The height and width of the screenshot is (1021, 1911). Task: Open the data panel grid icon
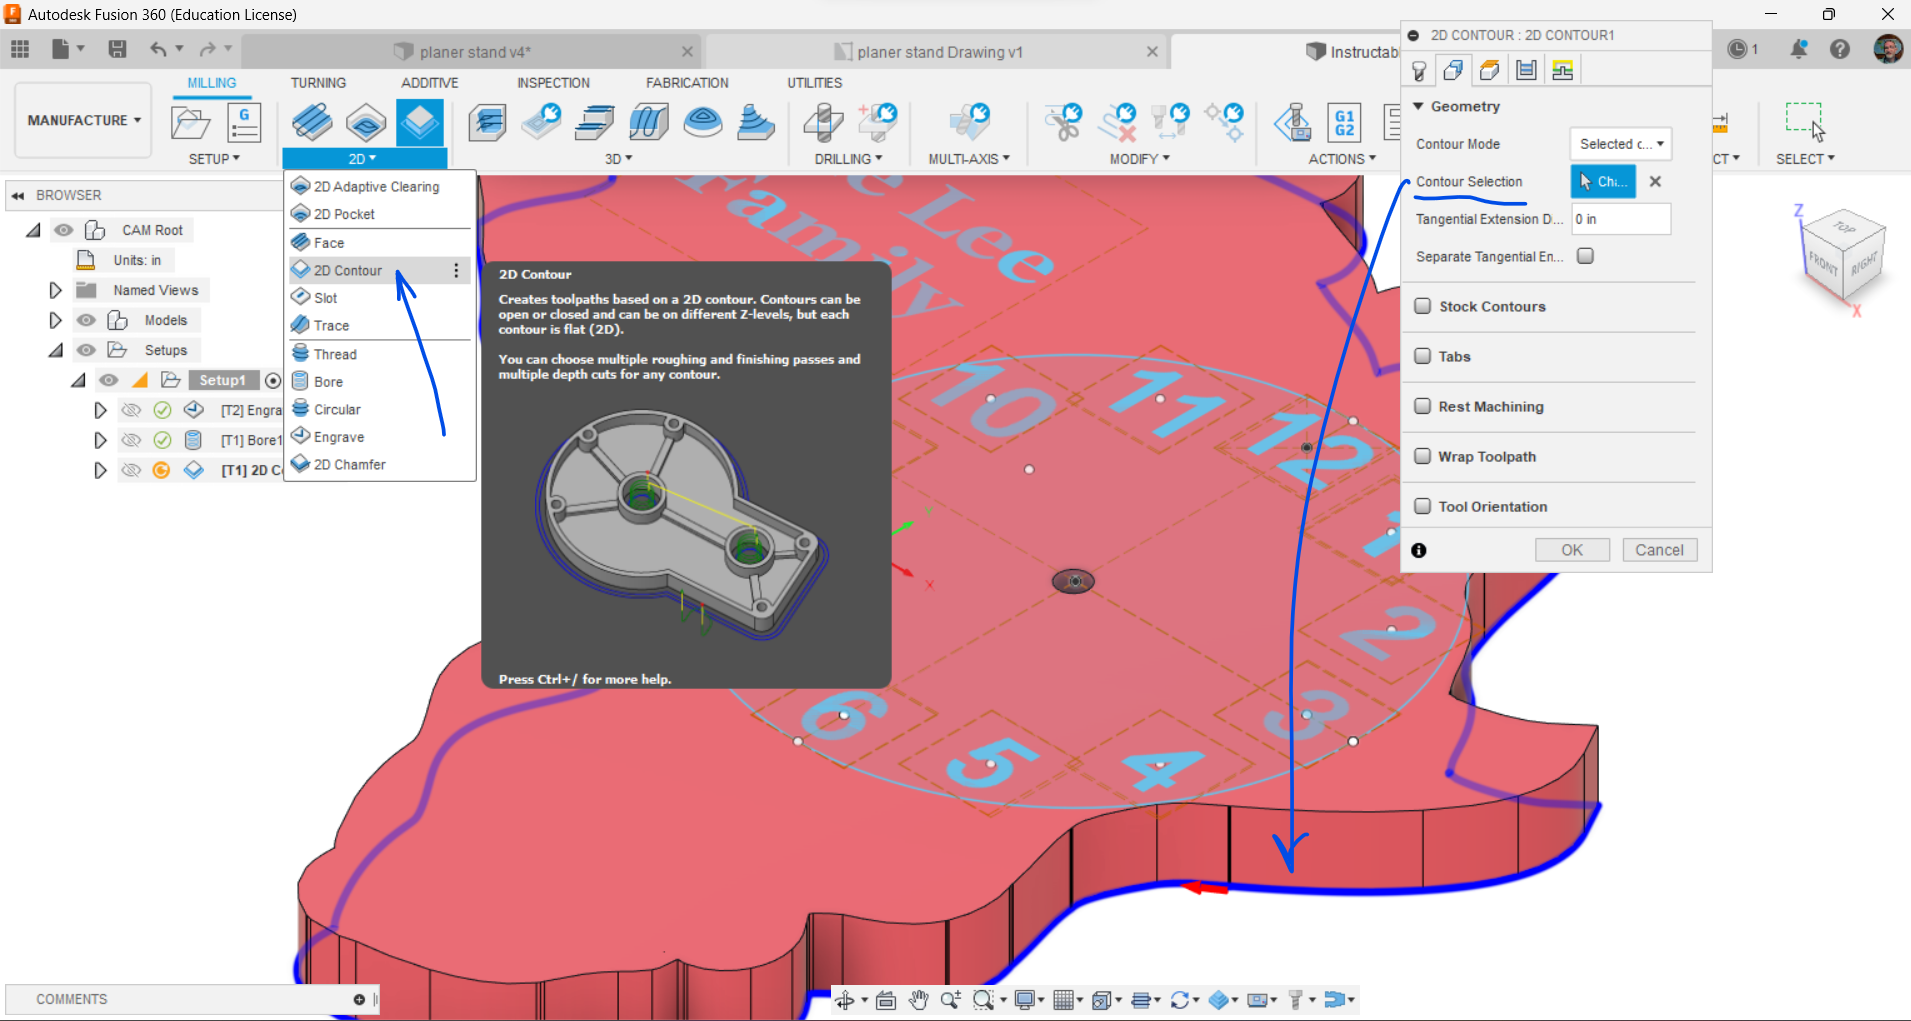tap(20, 49)
